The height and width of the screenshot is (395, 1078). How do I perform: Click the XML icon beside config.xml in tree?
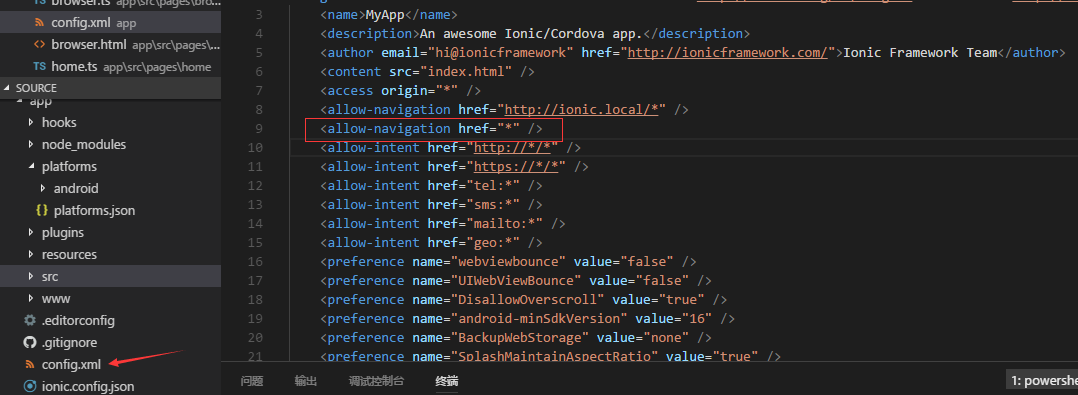(x=29, y=364)
